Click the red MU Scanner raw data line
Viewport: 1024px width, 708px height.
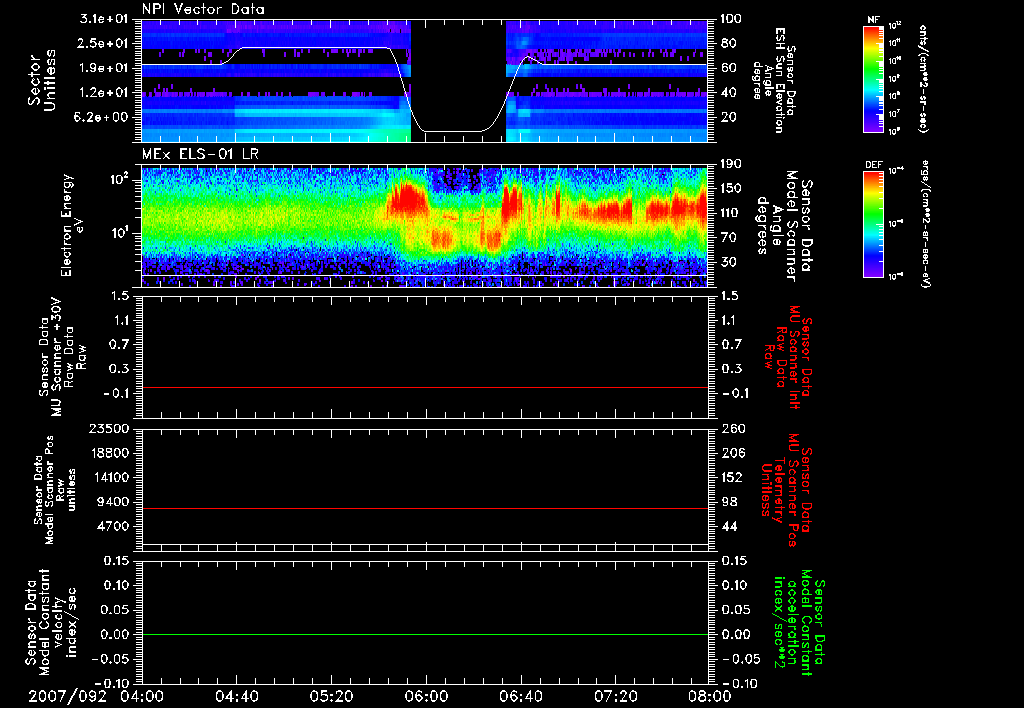tap(424, 387)
